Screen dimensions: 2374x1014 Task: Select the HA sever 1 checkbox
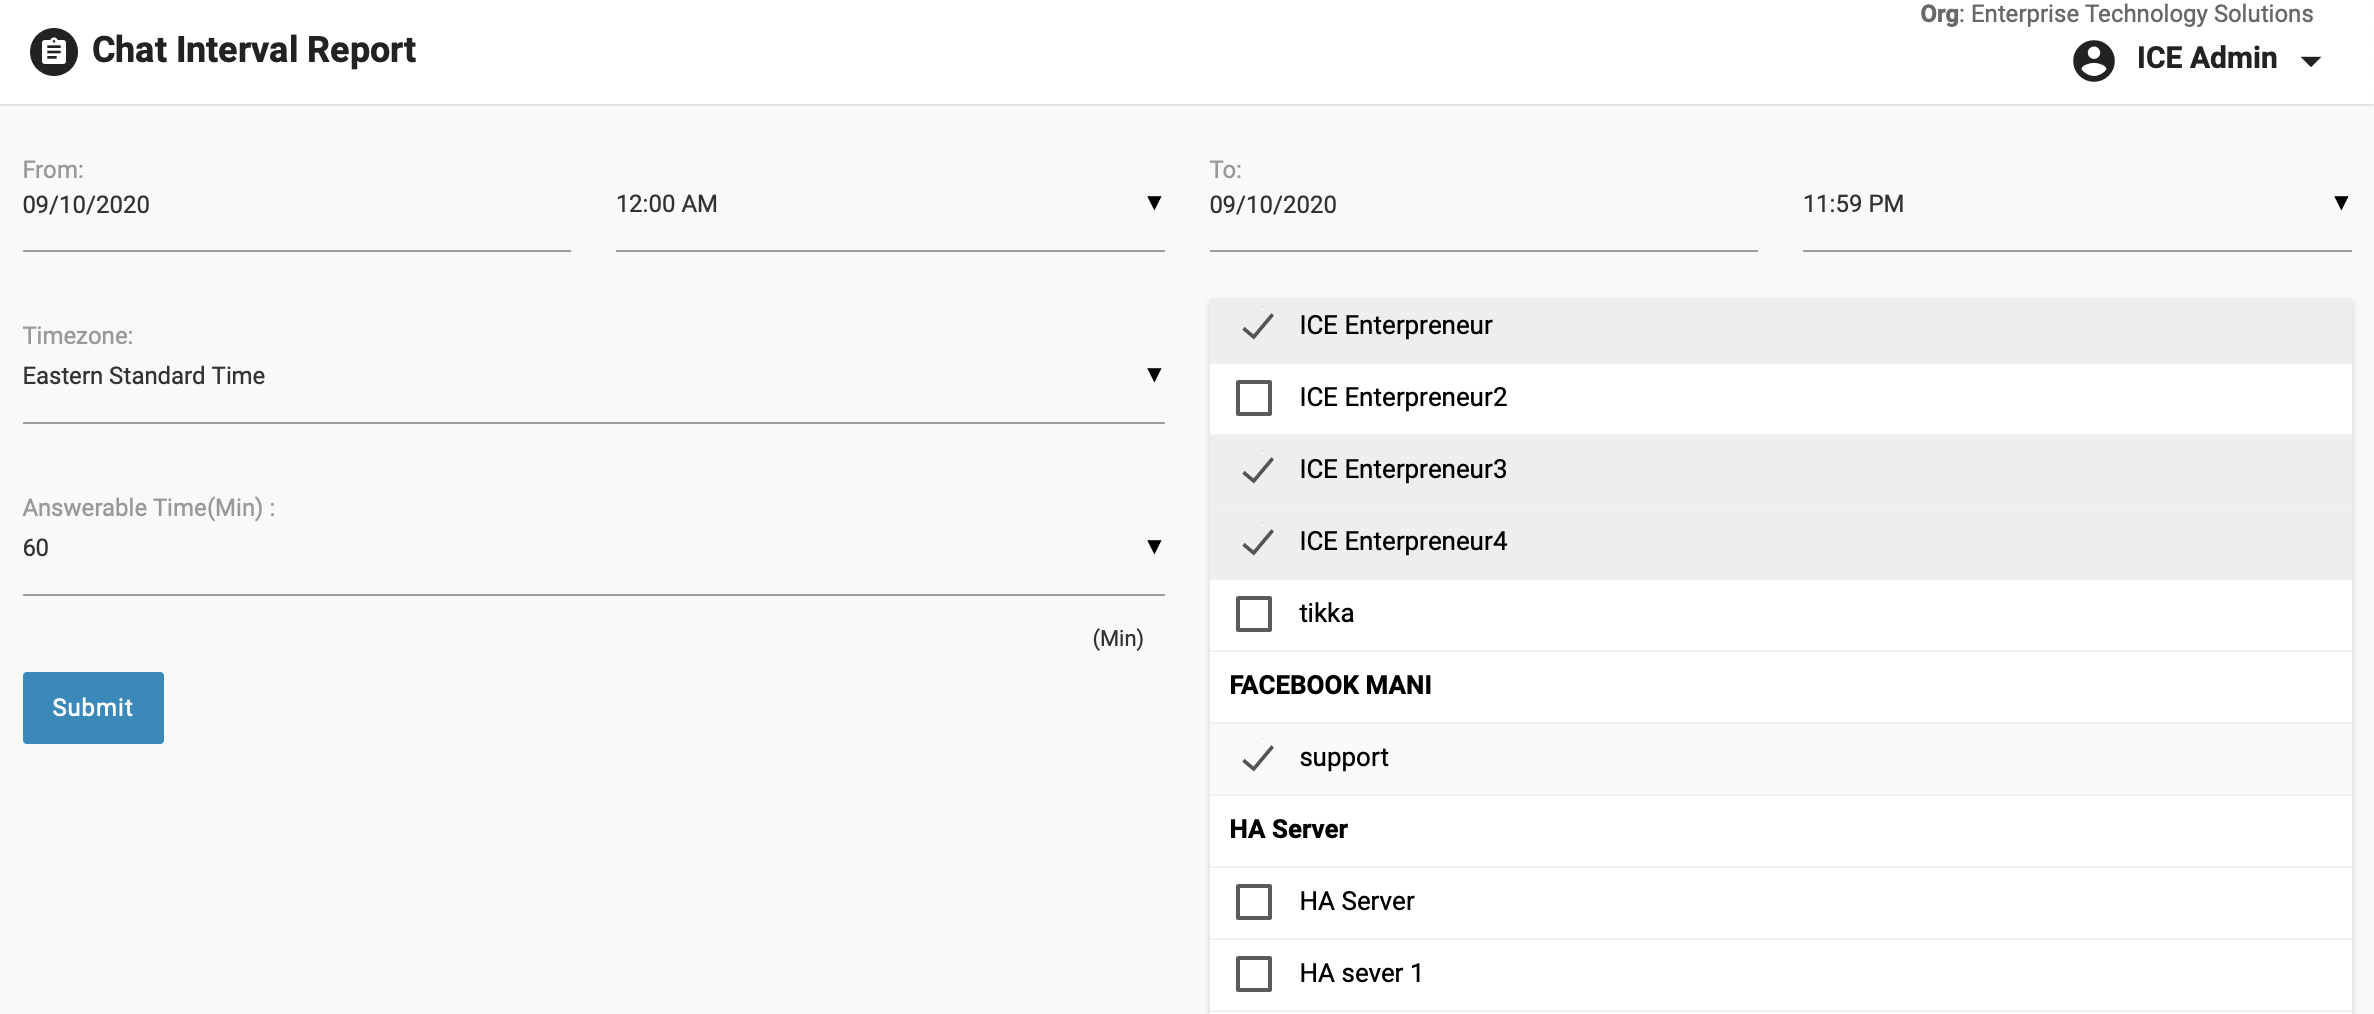coord(1254,974)
